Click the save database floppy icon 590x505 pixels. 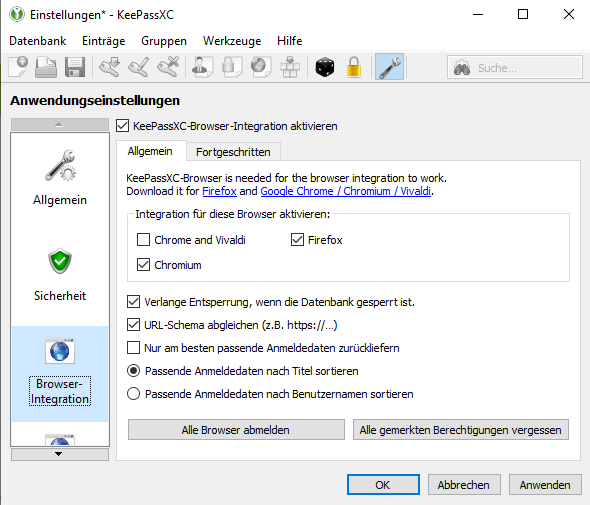click(x=75, y=67)
